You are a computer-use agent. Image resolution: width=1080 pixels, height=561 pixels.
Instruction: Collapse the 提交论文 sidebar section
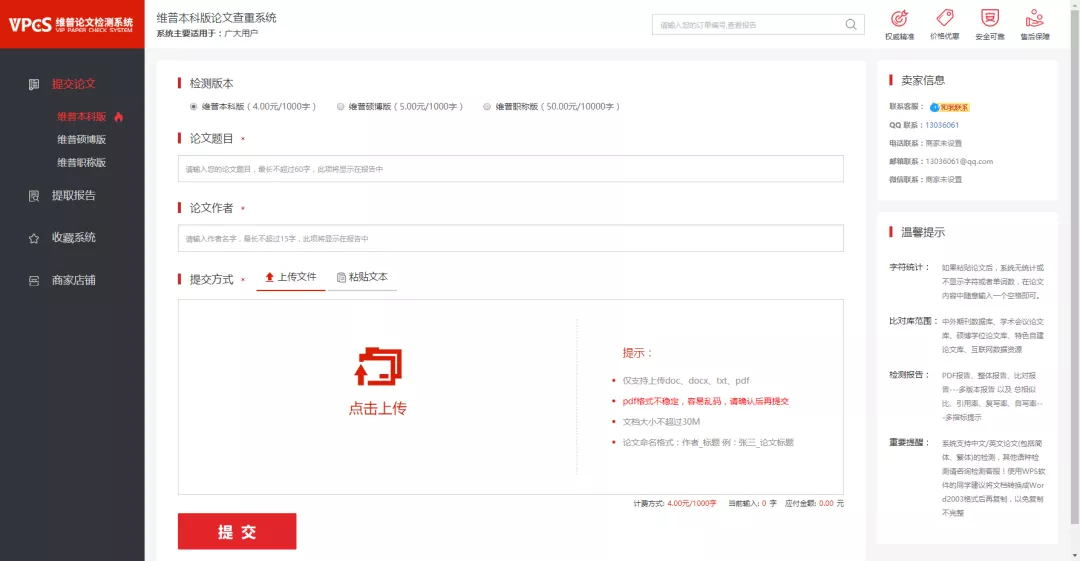(73, 84)
